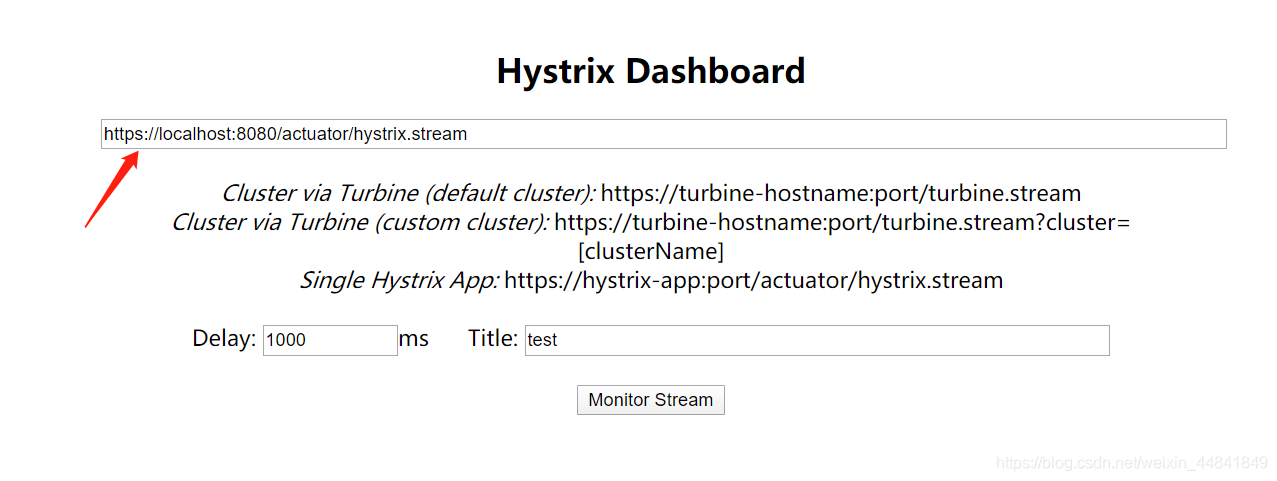The image size is (1277, 481).
Task: Click the https://turbine-hostname:port/turbine.stream example text
Action: [841, 193]
